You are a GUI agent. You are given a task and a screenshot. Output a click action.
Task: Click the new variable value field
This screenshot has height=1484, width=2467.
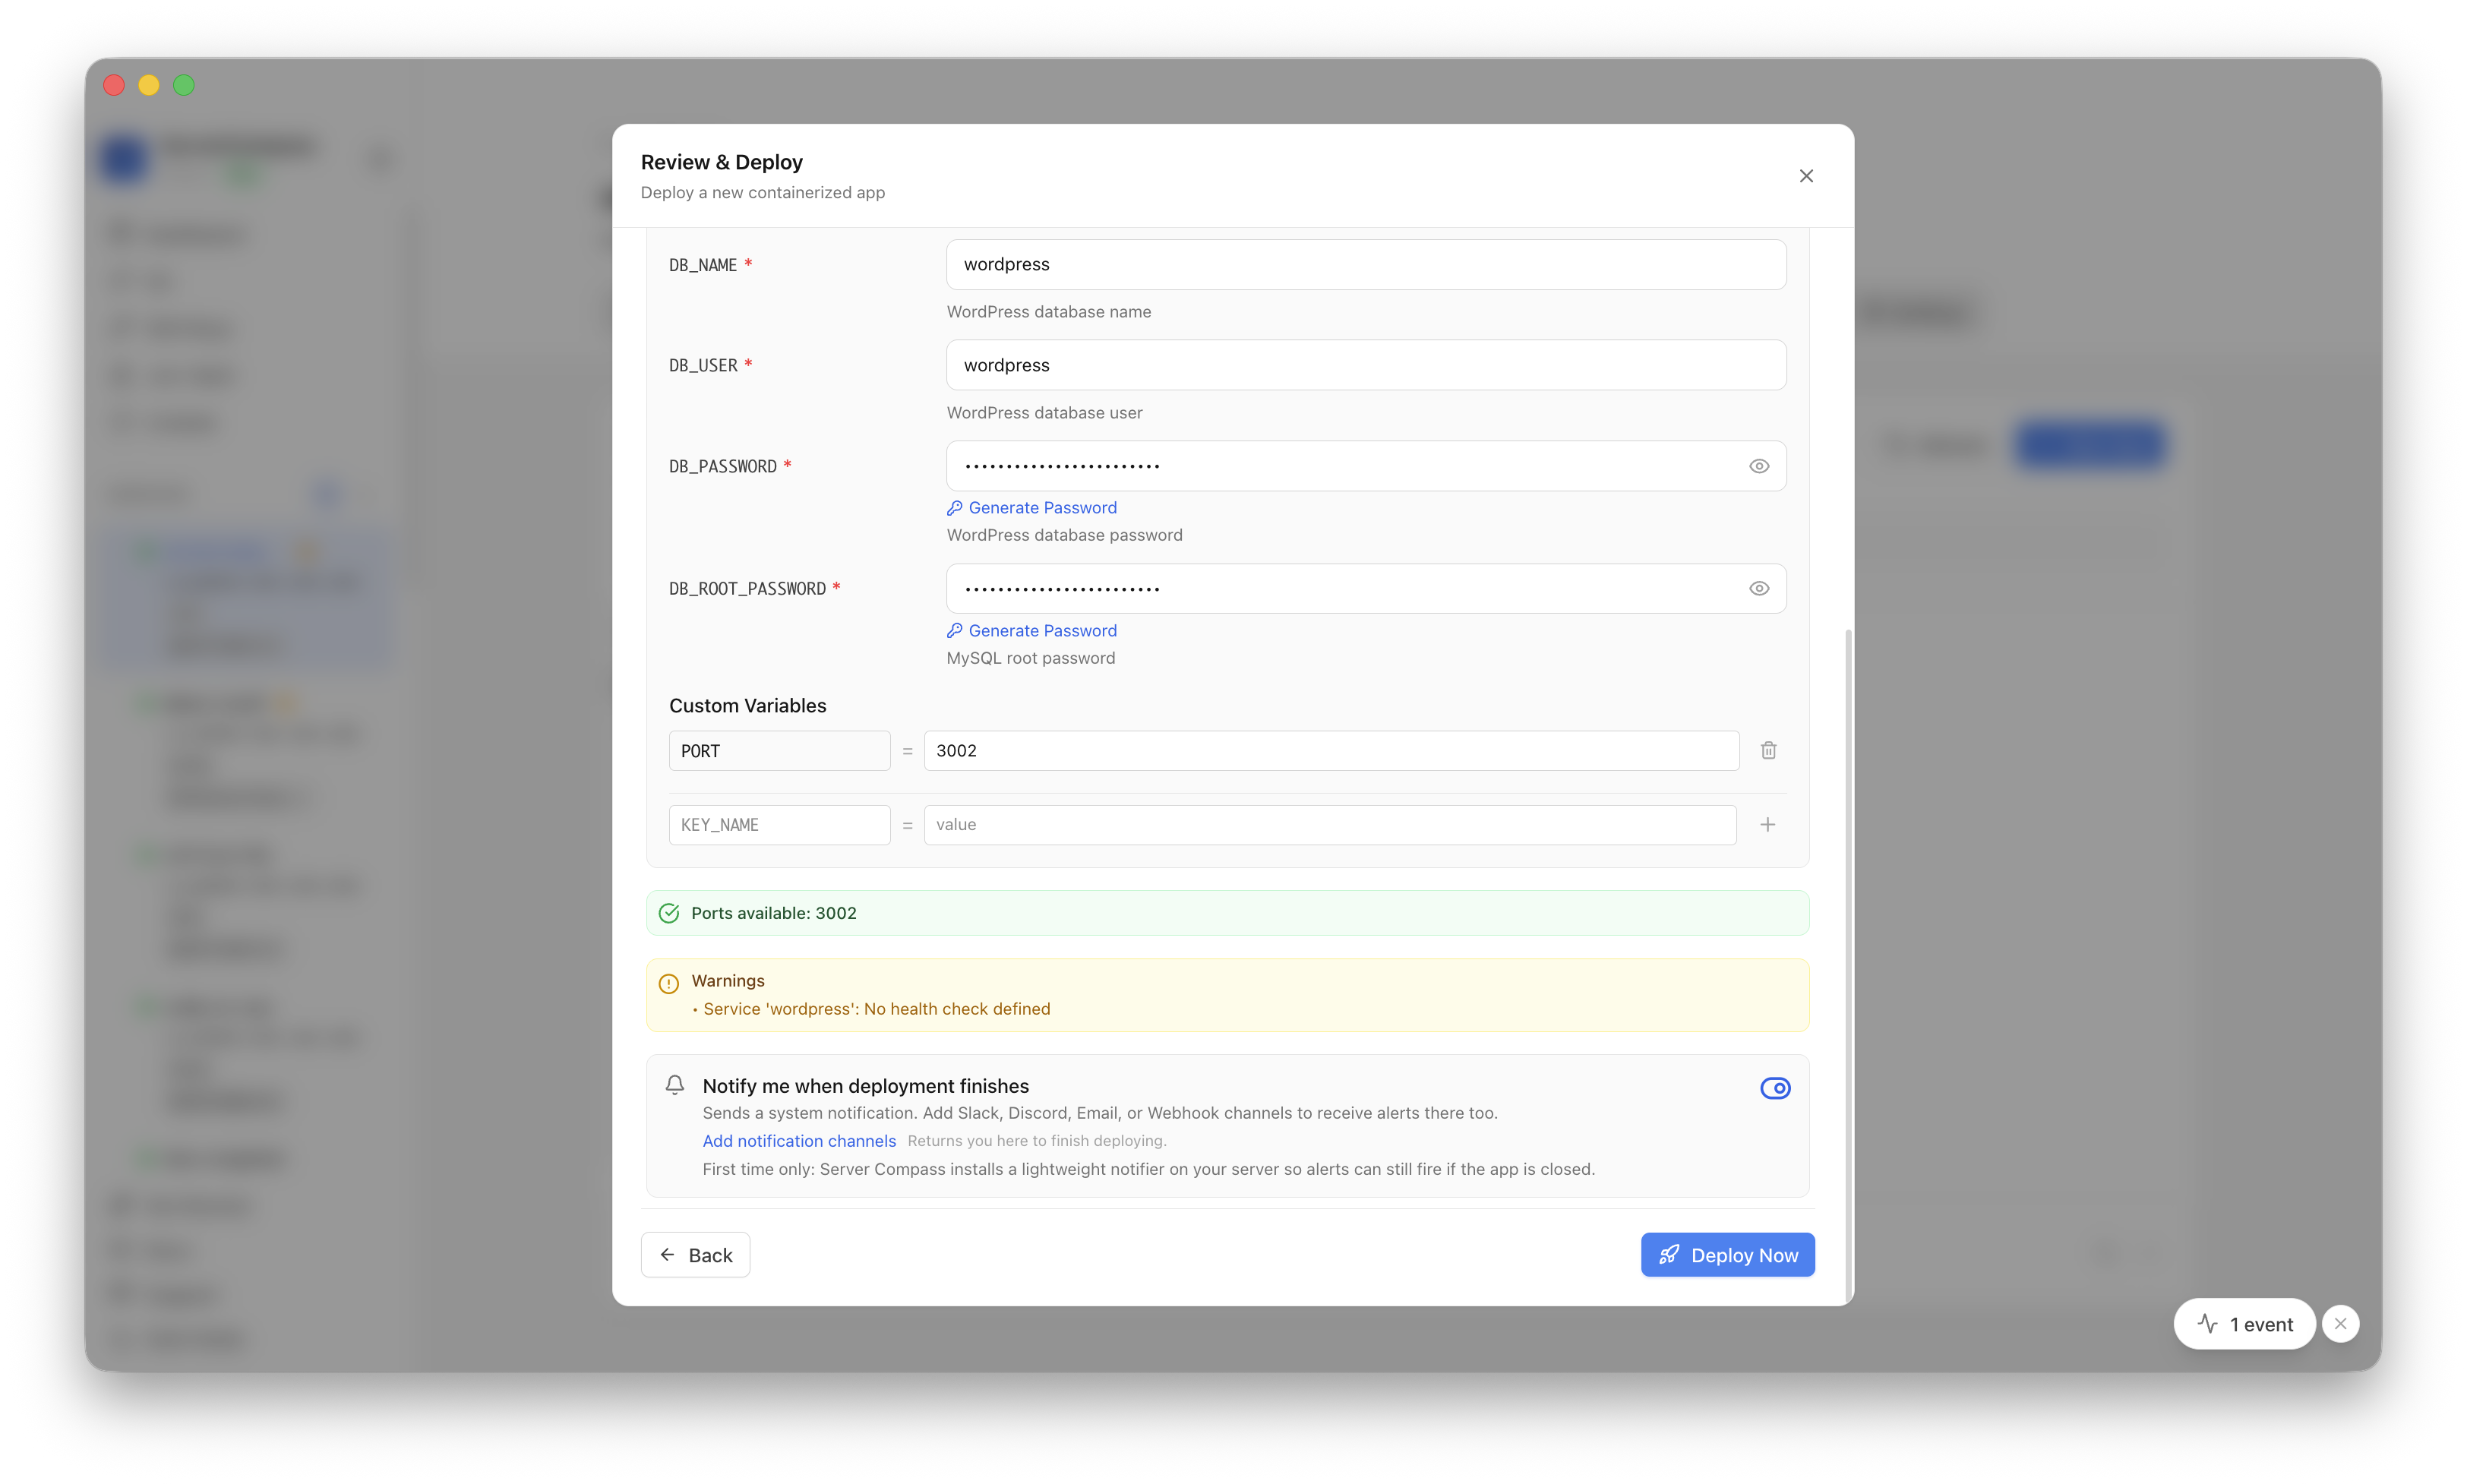point(1330,825)
